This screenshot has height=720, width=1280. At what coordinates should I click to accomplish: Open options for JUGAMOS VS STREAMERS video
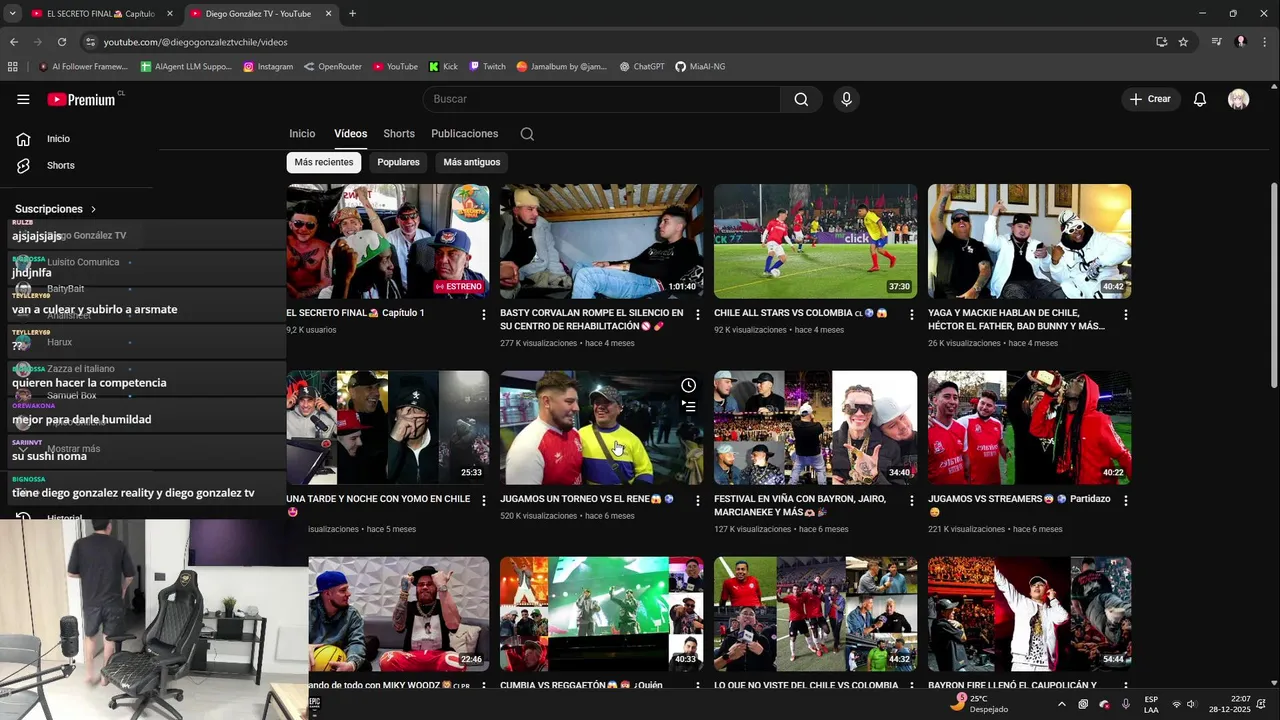tap(1125, 500)
